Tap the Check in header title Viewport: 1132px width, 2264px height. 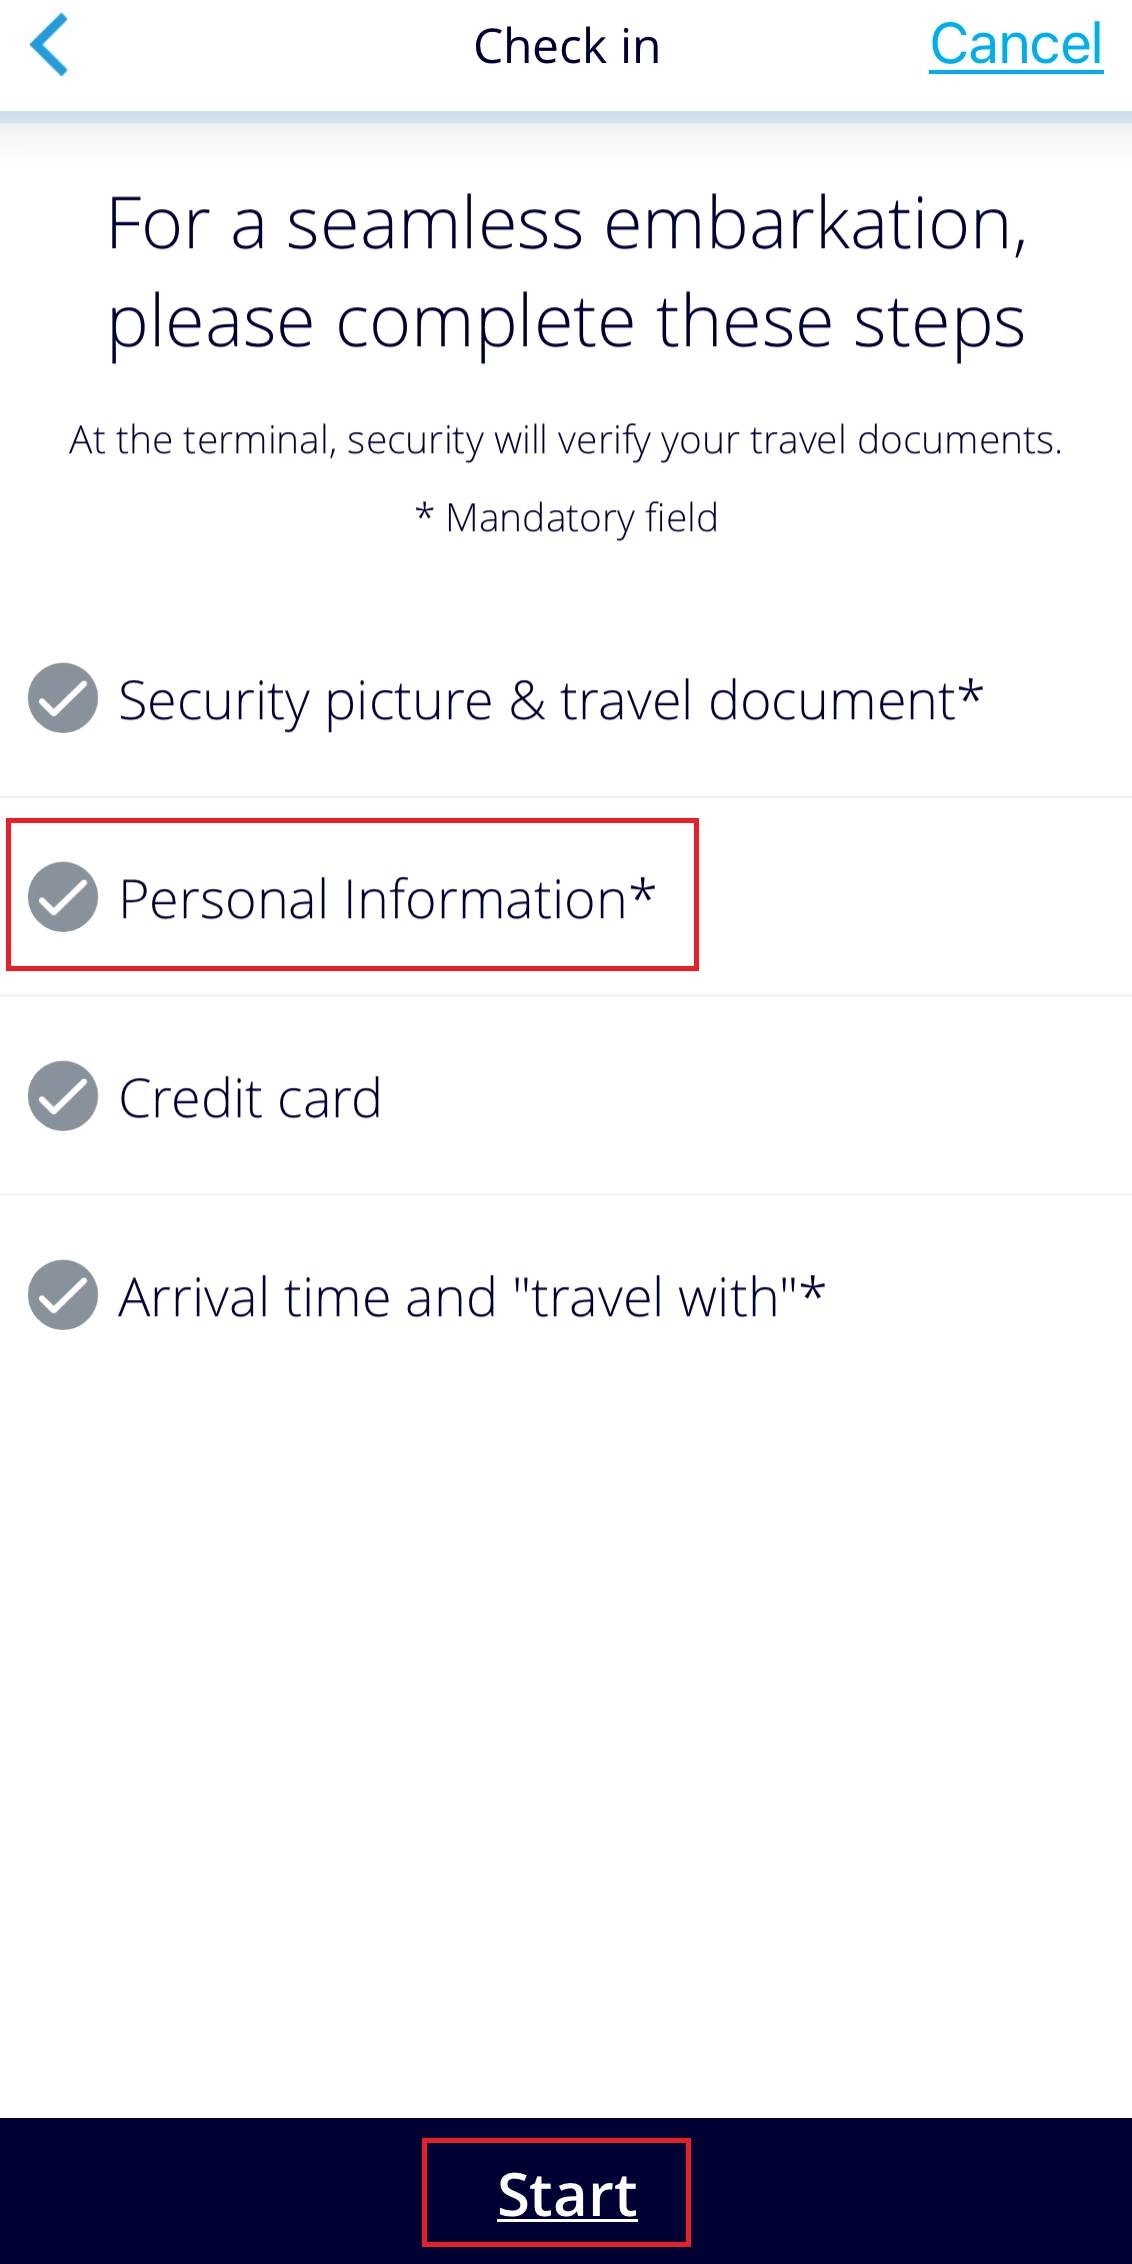coord(567,46)
